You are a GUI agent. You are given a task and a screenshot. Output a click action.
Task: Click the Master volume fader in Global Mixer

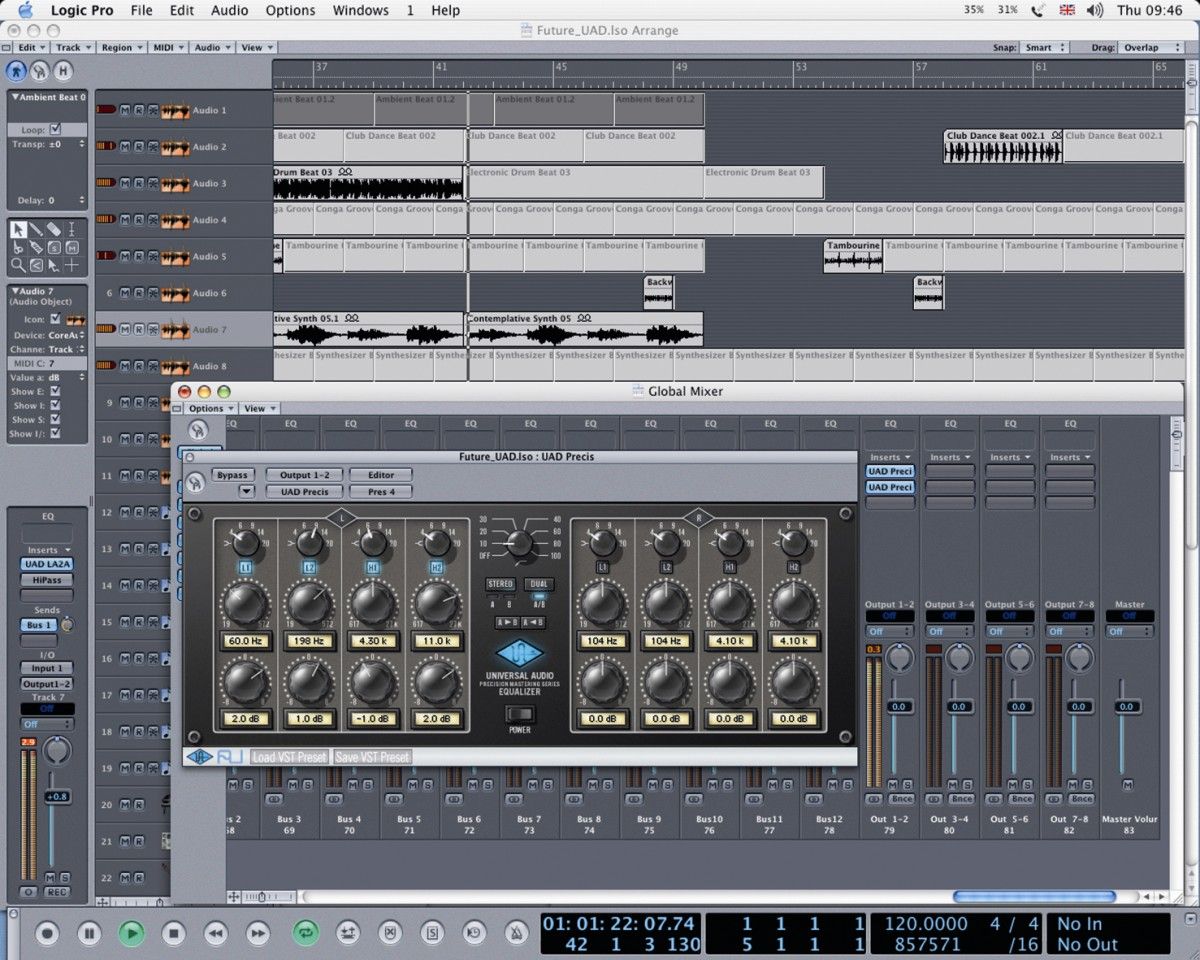click(1127, 707)
